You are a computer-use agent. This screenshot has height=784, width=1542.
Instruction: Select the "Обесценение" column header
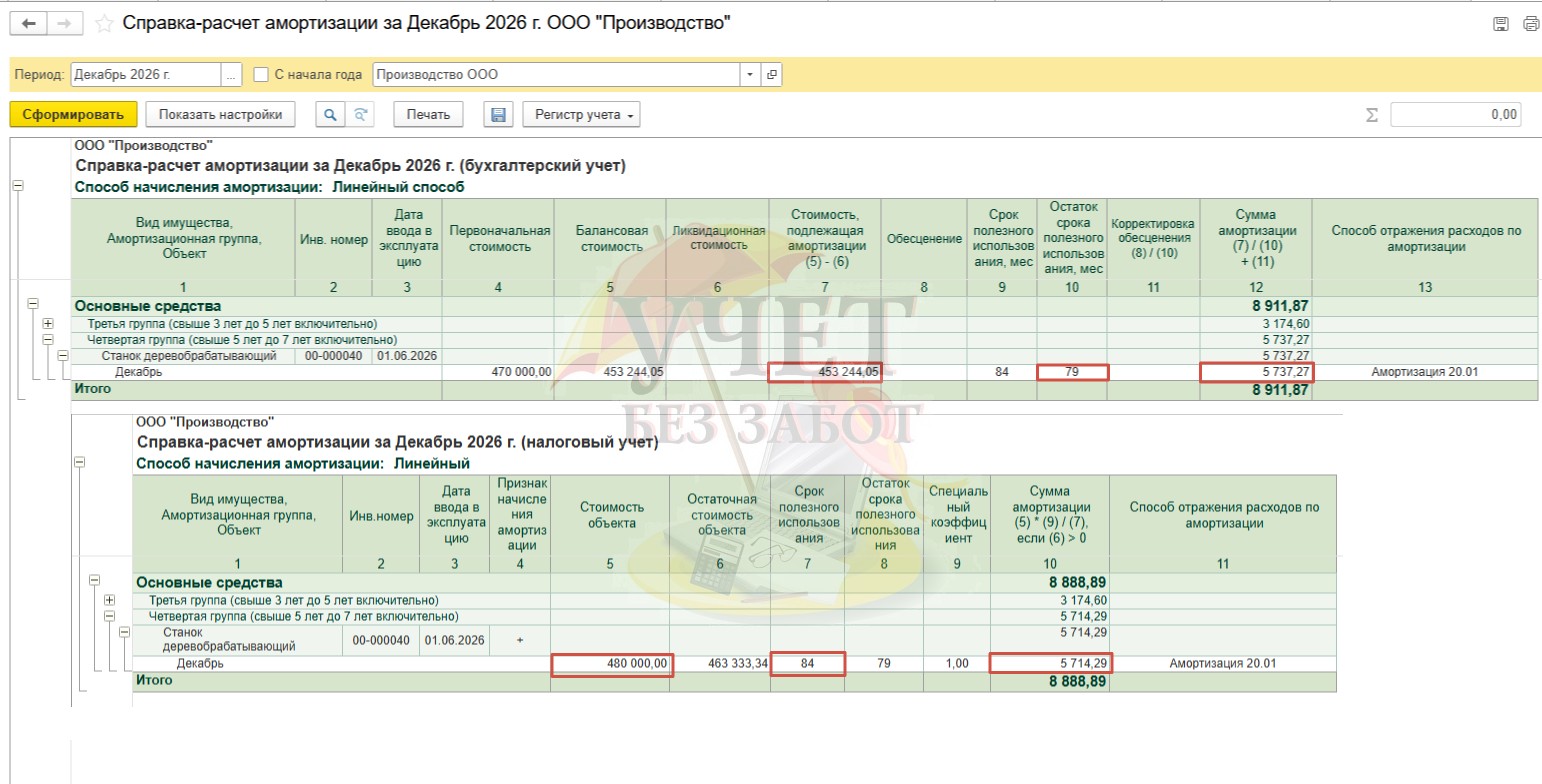pos(923,238)
